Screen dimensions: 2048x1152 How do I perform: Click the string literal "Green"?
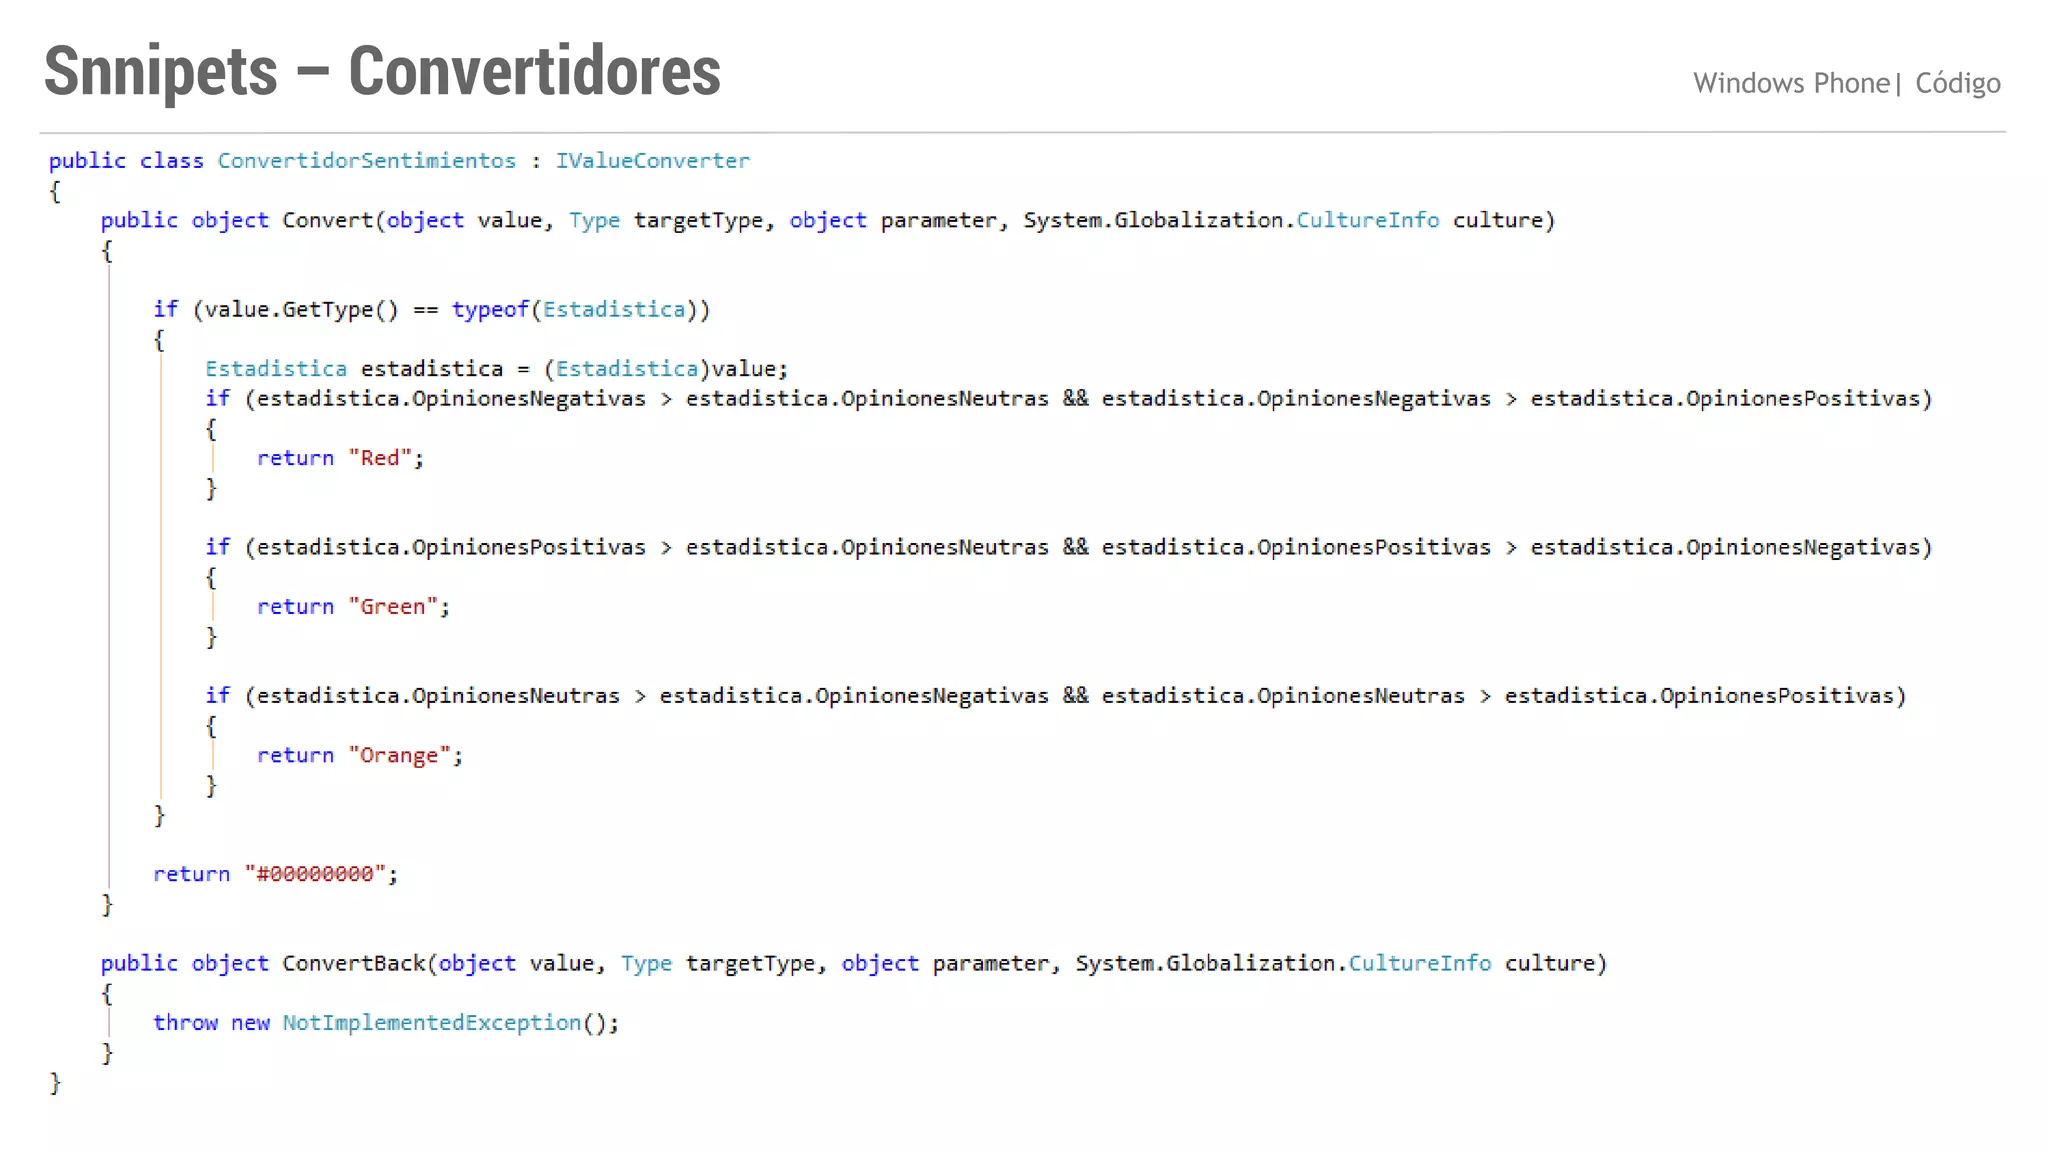click(393, 607)
